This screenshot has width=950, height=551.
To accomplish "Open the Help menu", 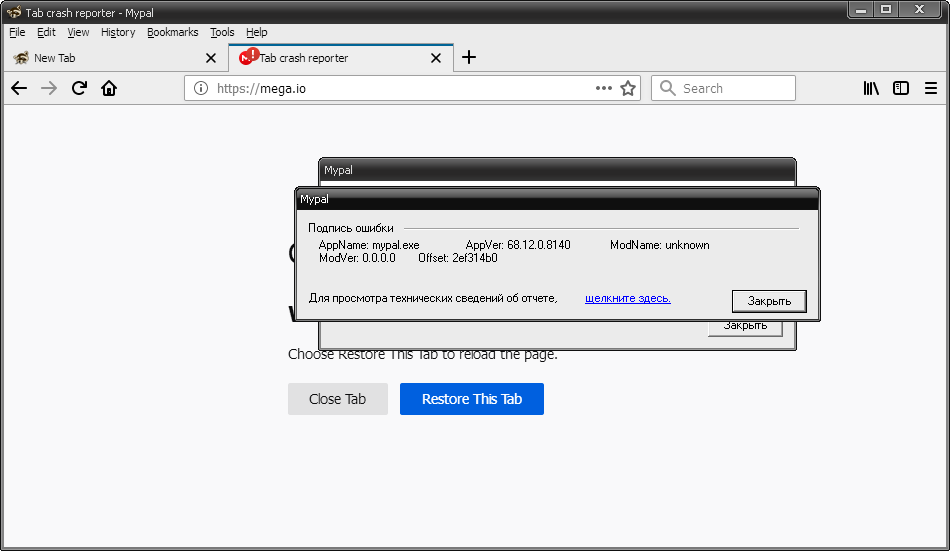I will [x=256, y=32].
